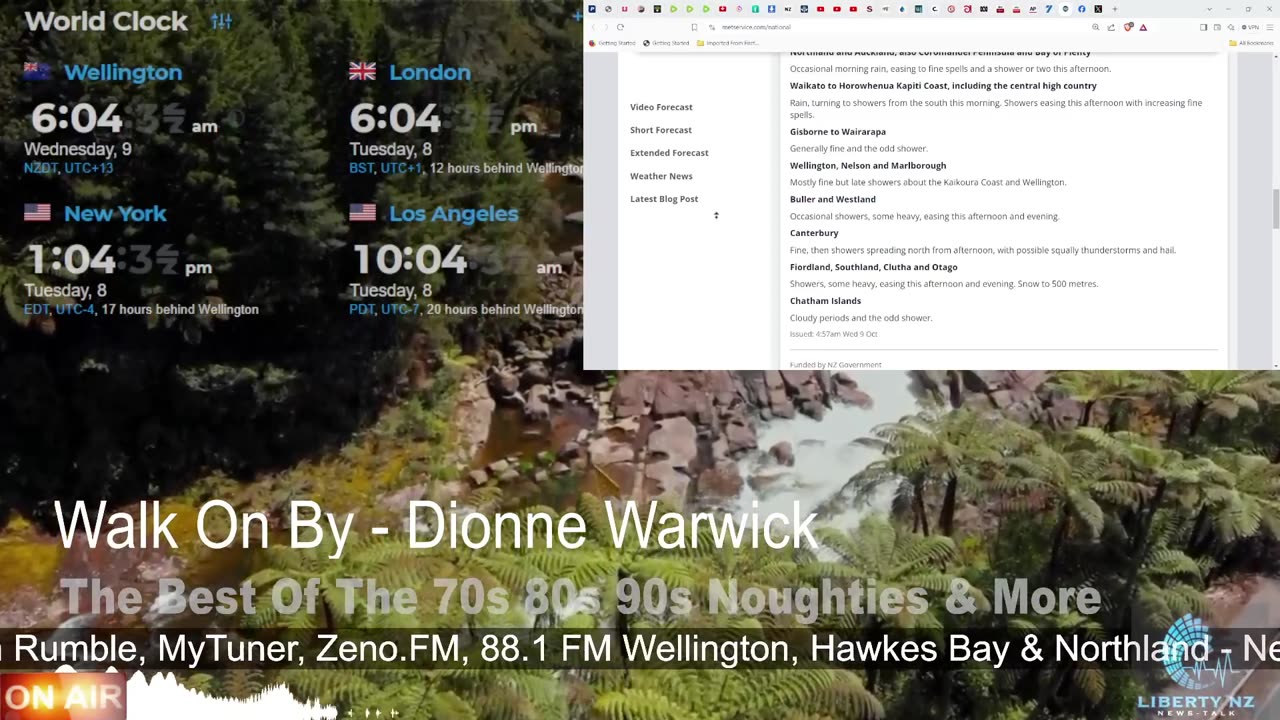This screenshot has height=720, width=1280.
Task: Open the Weather News sidebar link
Action: click(x=661, y=176)
